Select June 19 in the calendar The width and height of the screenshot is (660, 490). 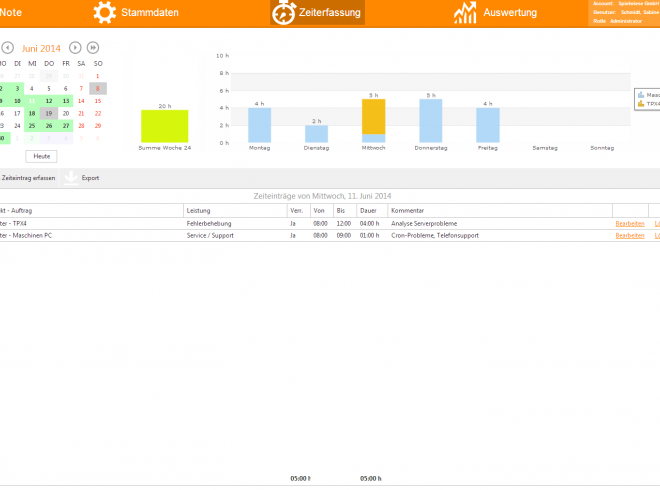click(49, 113)
